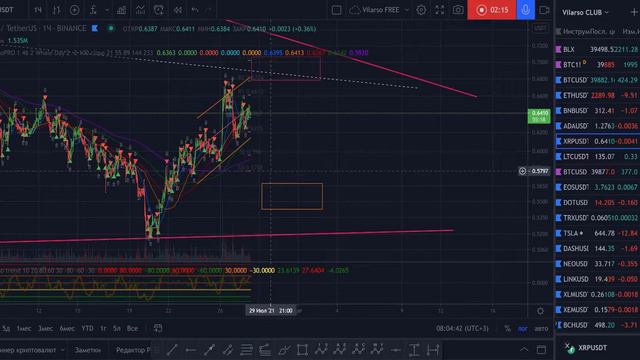Set range to YTD
The width and height of the screenshot is (640, 360).
click(87, 328)
